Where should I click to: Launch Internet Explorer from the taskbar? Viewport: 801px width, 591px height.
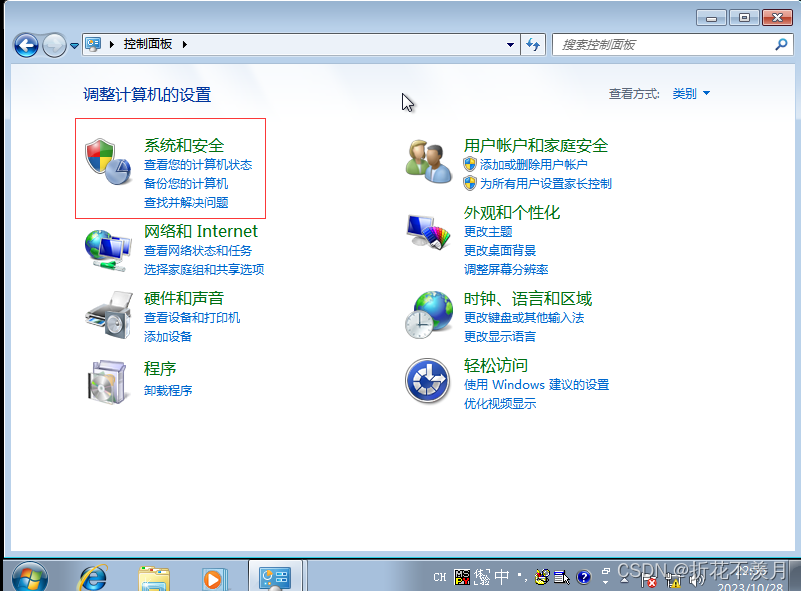(92, 578)
